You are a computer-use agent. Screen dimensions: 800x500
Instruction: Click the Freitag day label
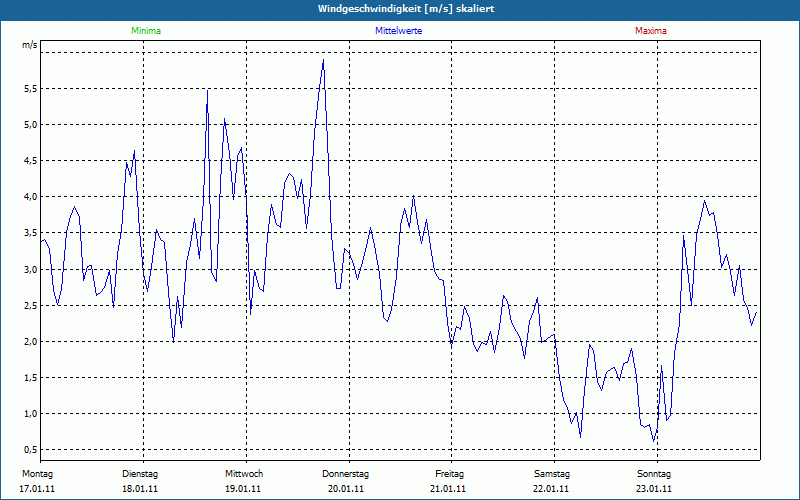(x=449, y=474)
